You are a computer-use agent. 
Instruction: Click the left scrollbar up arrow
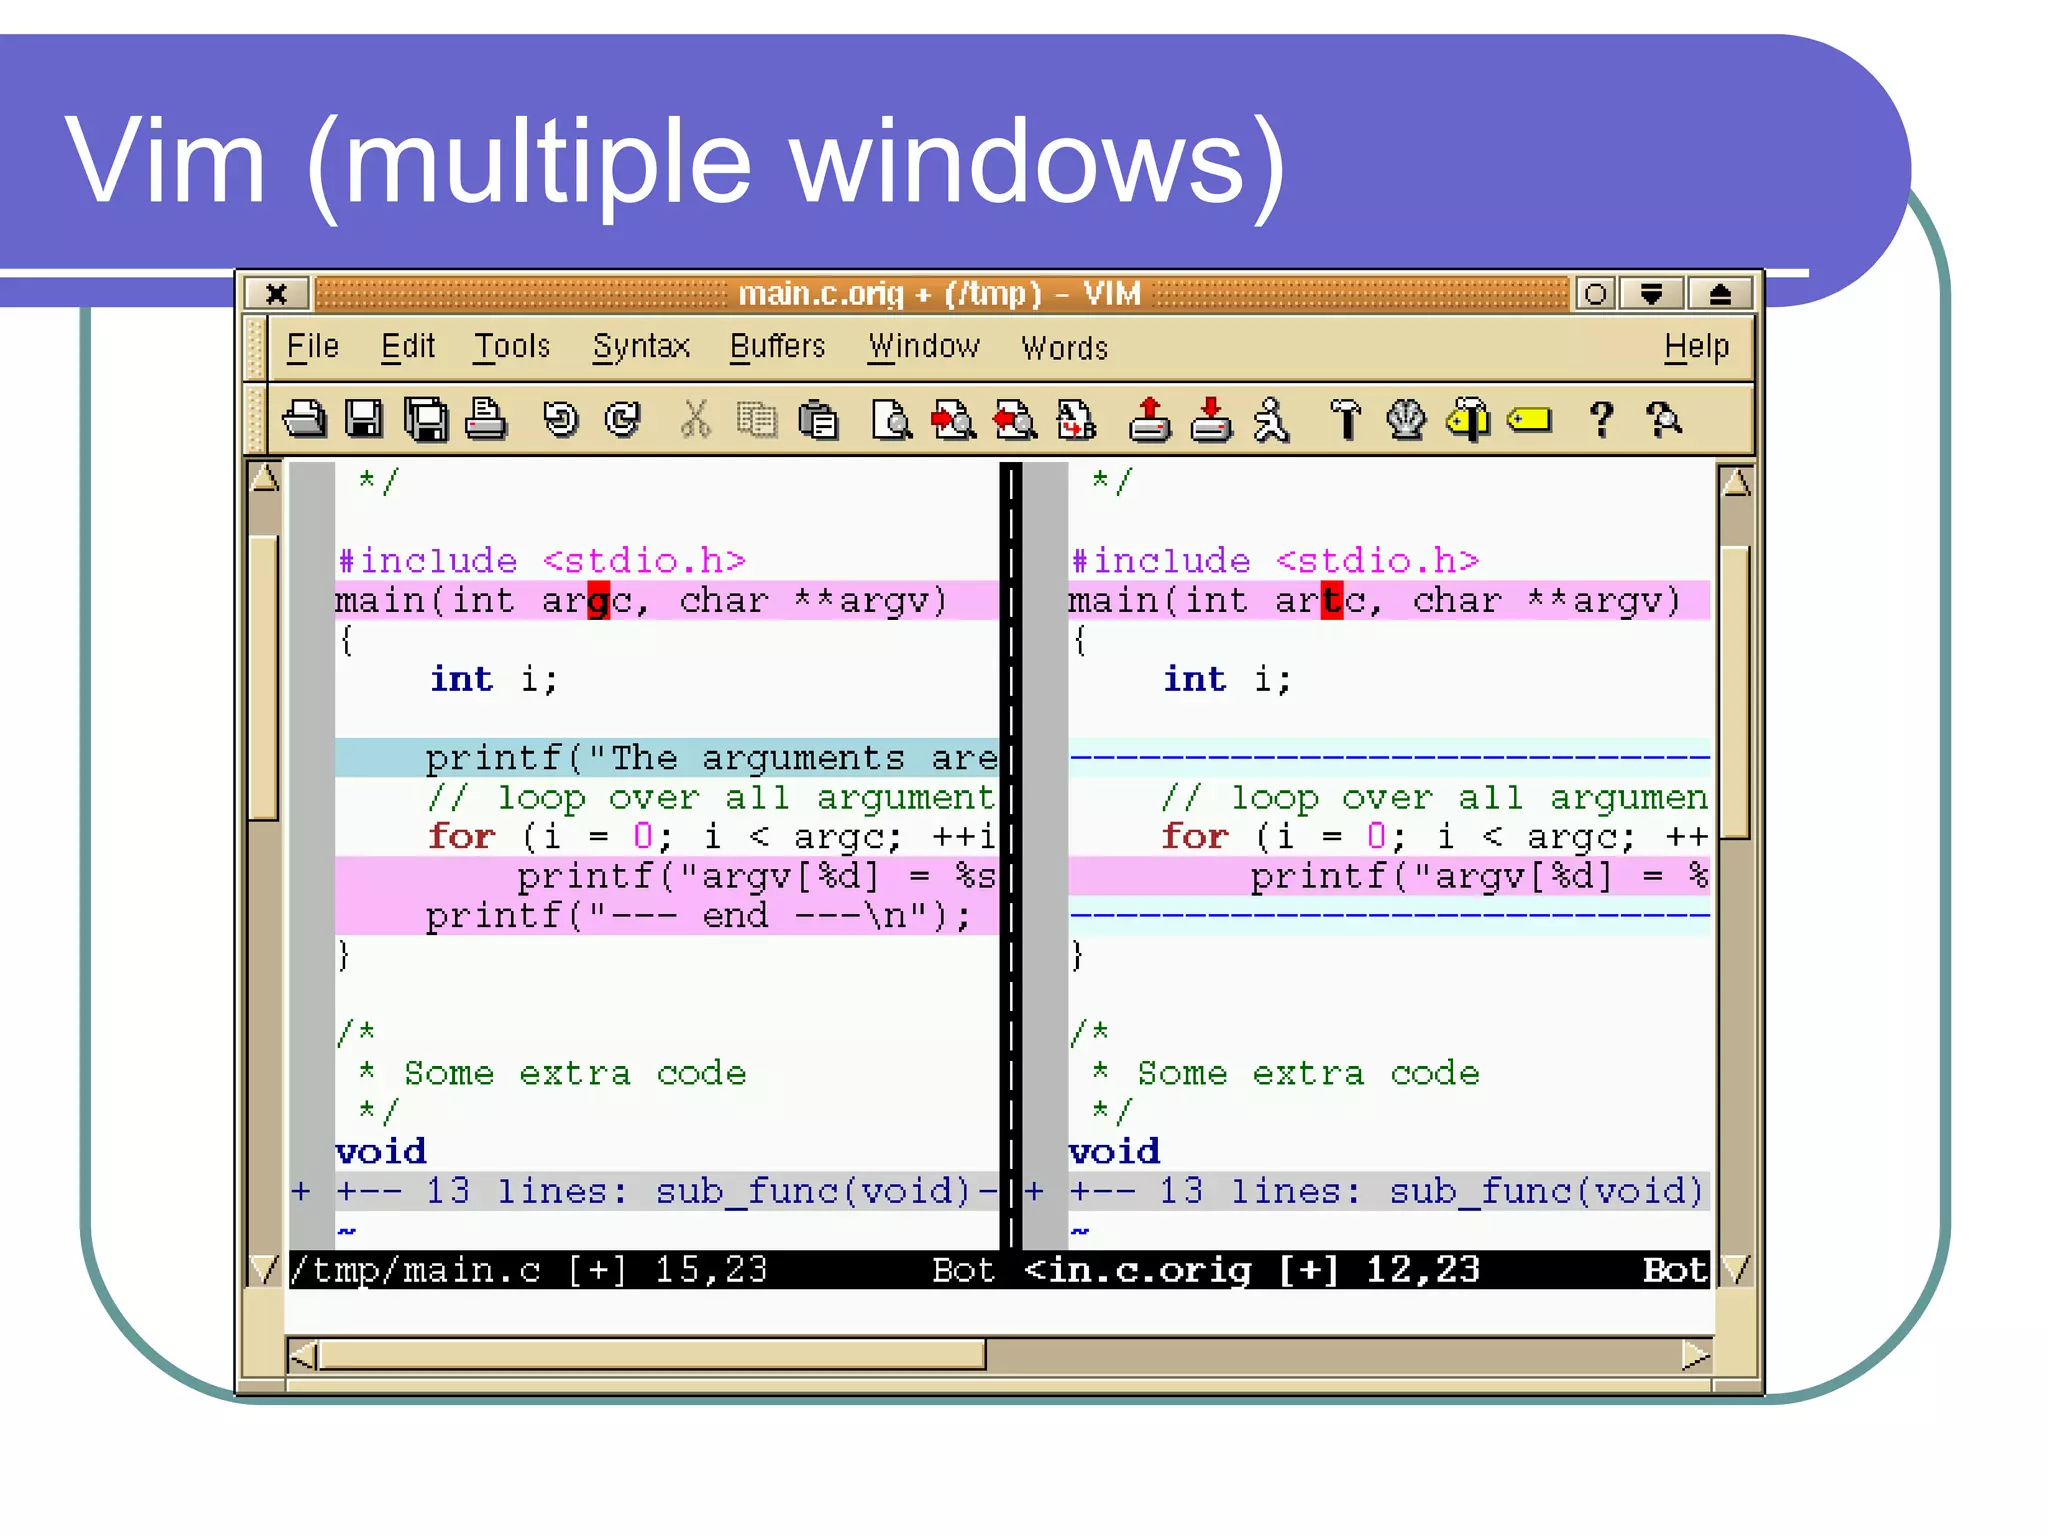tap(265, 479)
